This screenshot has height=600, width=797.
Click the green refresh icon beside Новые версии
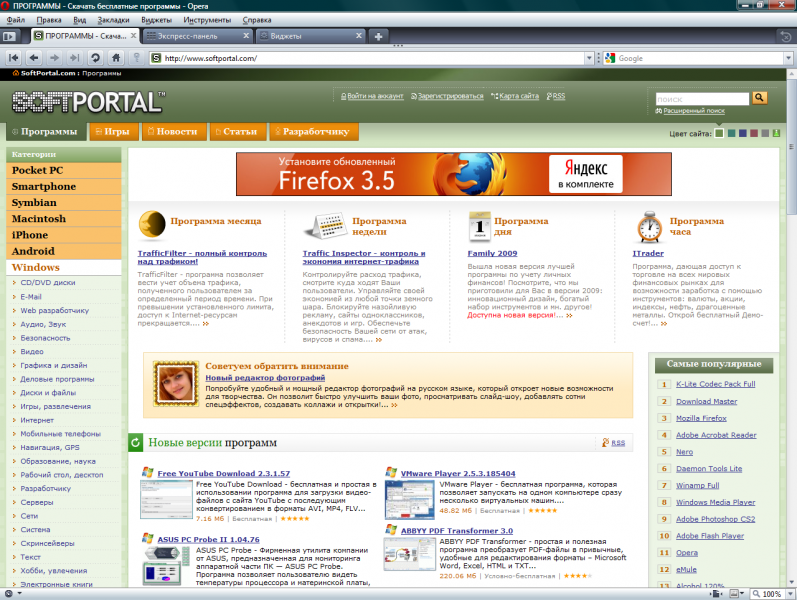(135, 442)
